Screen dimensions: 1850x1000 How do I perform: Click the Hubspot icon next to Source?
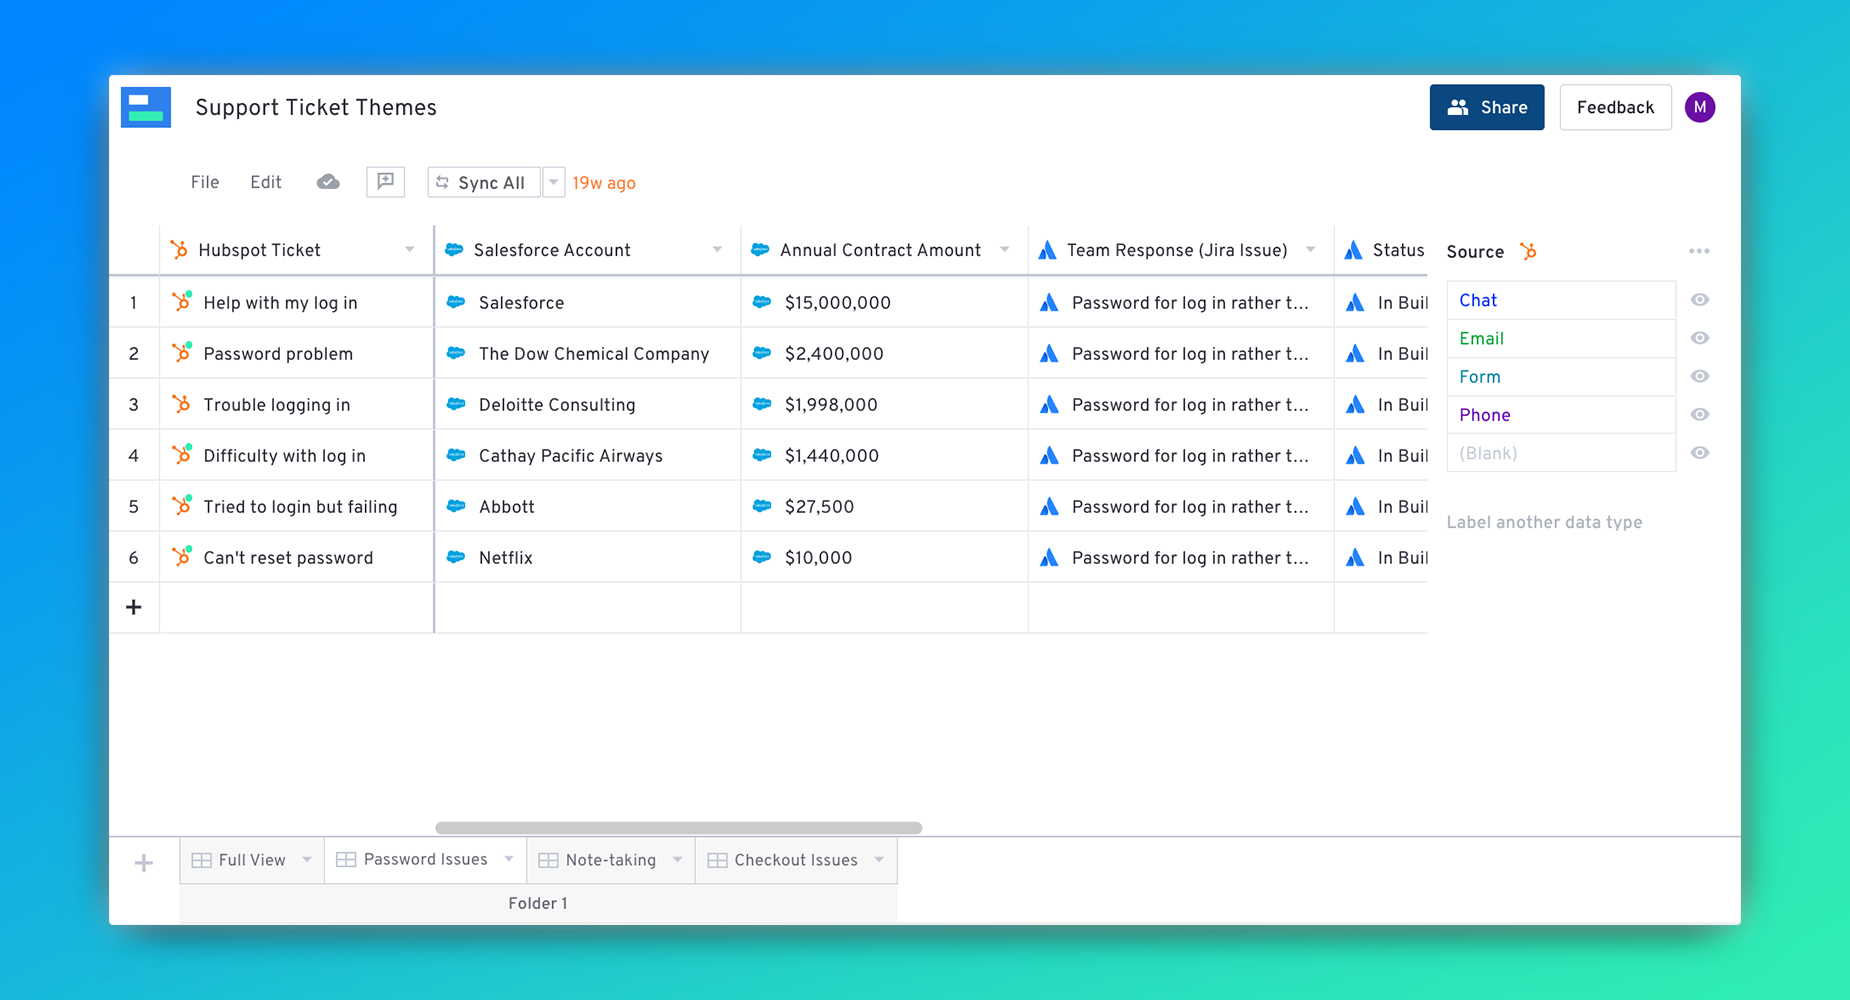click(1528, 251)
